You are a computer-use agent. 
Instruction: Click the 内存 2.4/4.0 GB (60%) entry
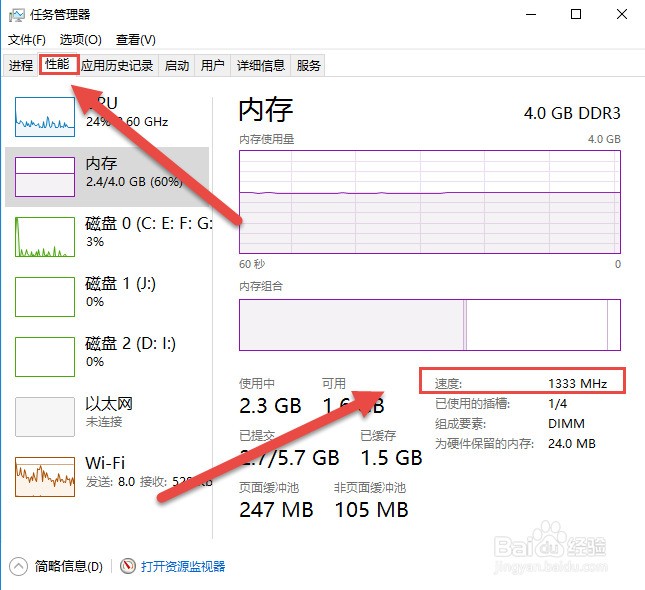(107, 177)
